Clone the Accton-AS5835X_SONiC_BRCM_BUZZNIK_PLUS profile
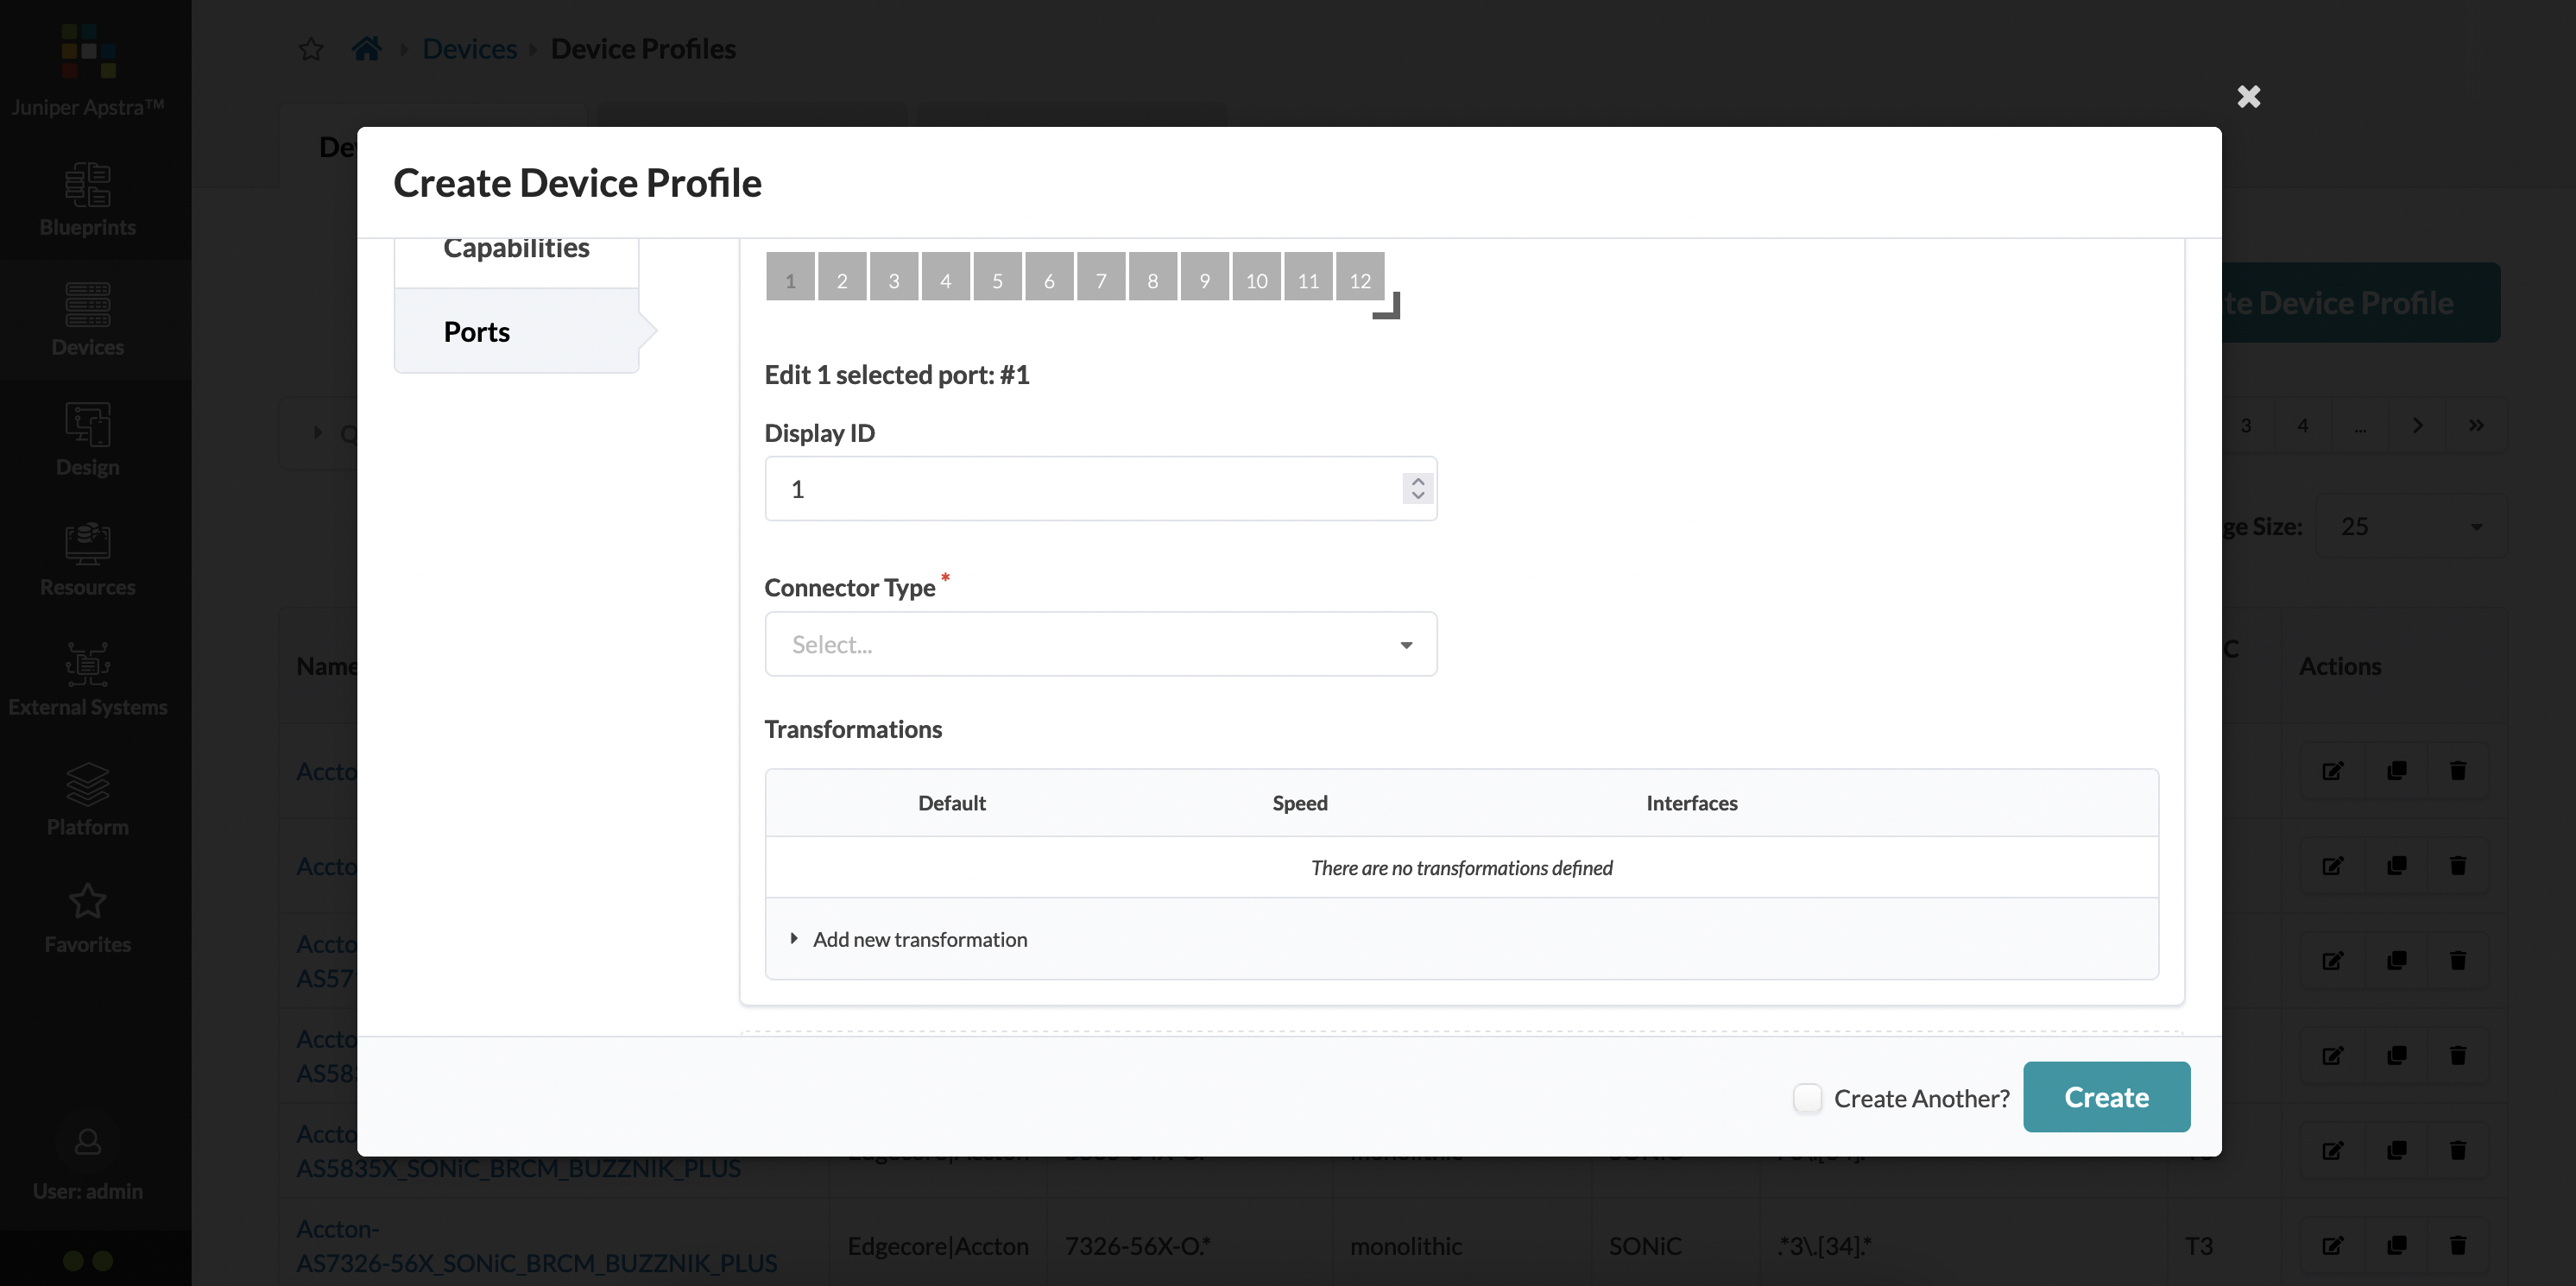2576x1286 pixels. pyautogui.click(x=2396, y=1150)
